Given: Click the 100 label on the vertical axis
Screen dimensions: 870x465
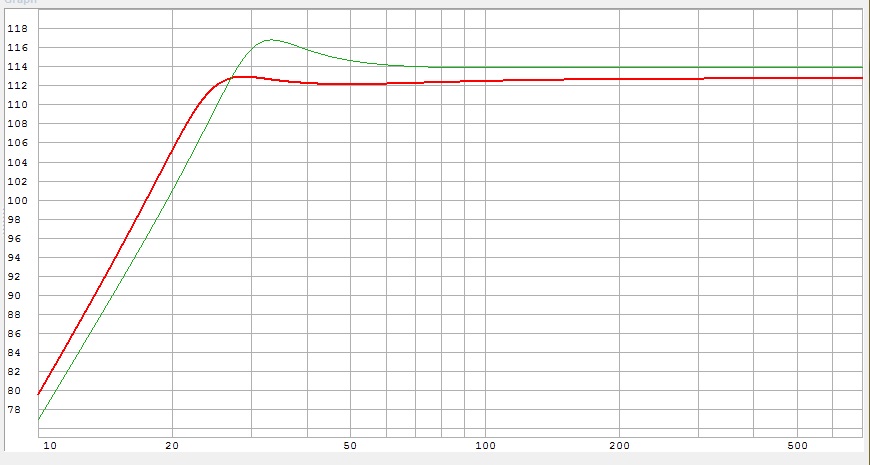Looking at the screenshot, I should (18, 200).
